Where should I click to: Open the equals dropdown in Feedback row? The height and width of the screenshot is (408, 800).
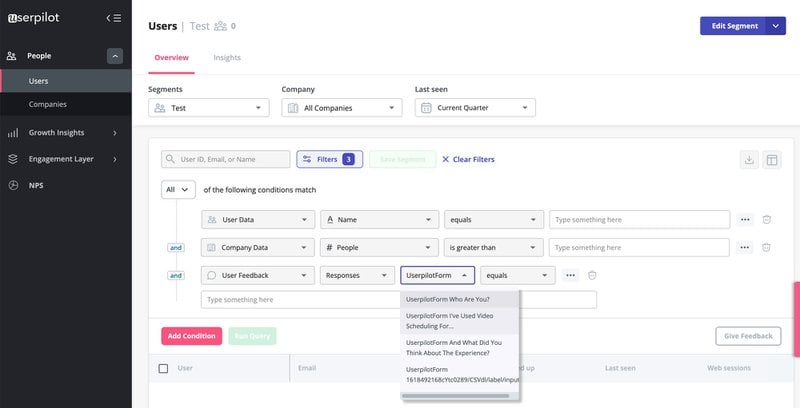[x=517, y=275]
